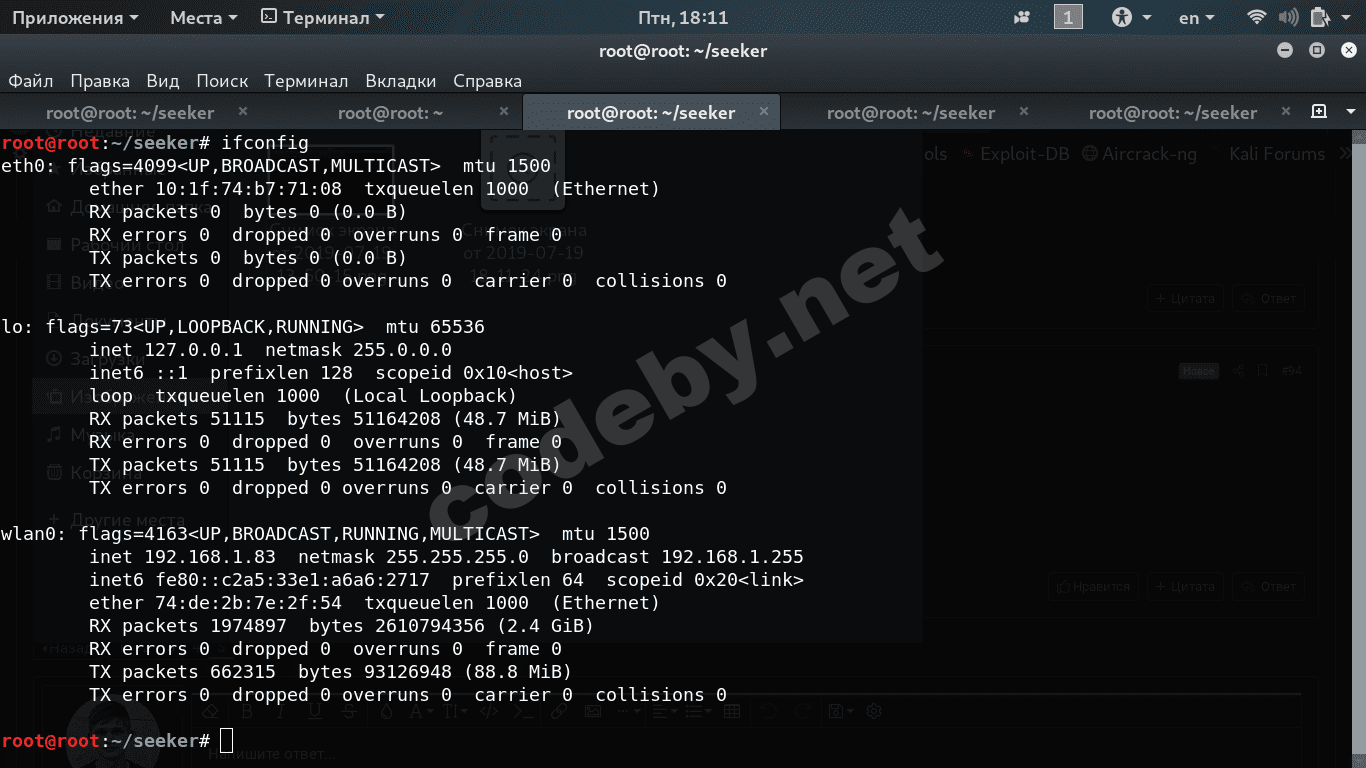Open Kali Forums bookmark in browser behind
This screenshot has width=1366, height=768.
(x=1277, y=154)
